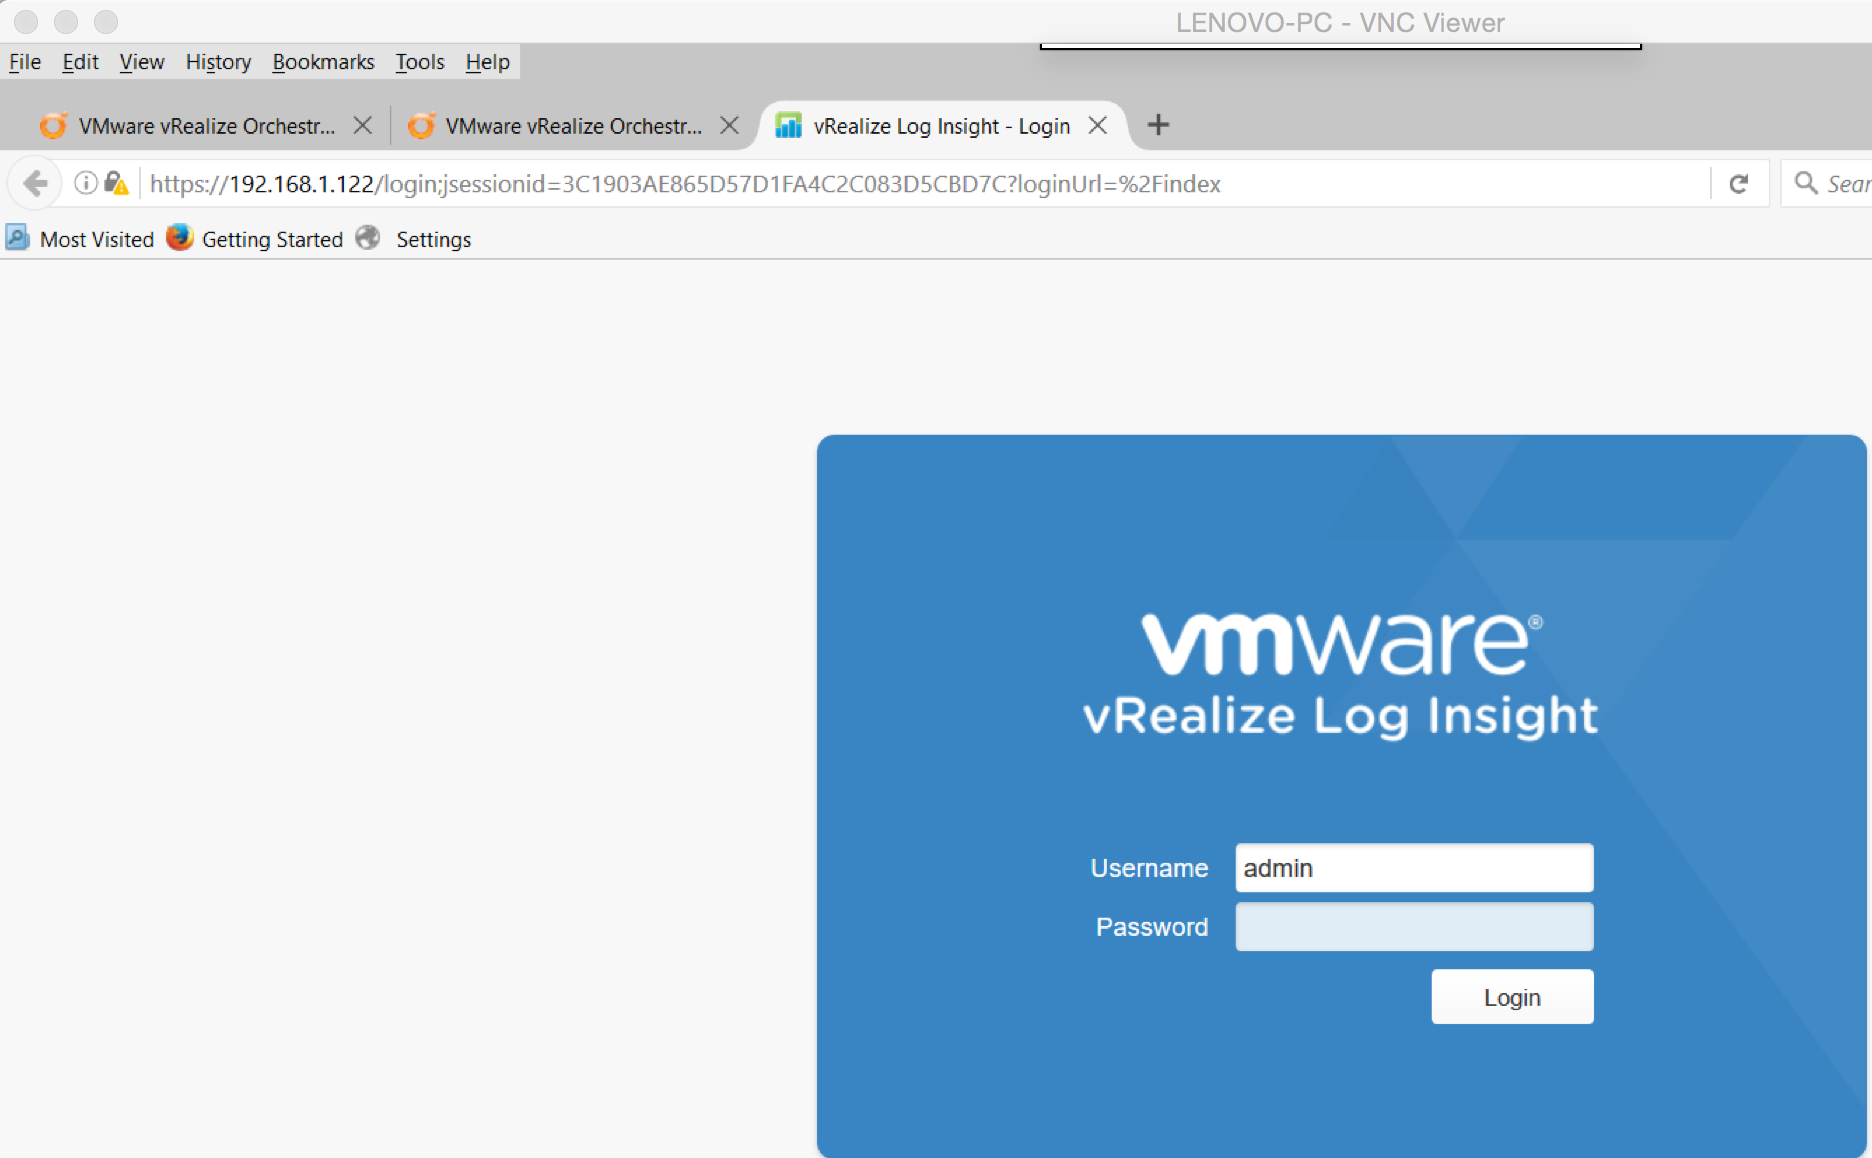Click the VNC Viewer minimize window button
Screen dimensions: 1872x1158
click(66, 21)
